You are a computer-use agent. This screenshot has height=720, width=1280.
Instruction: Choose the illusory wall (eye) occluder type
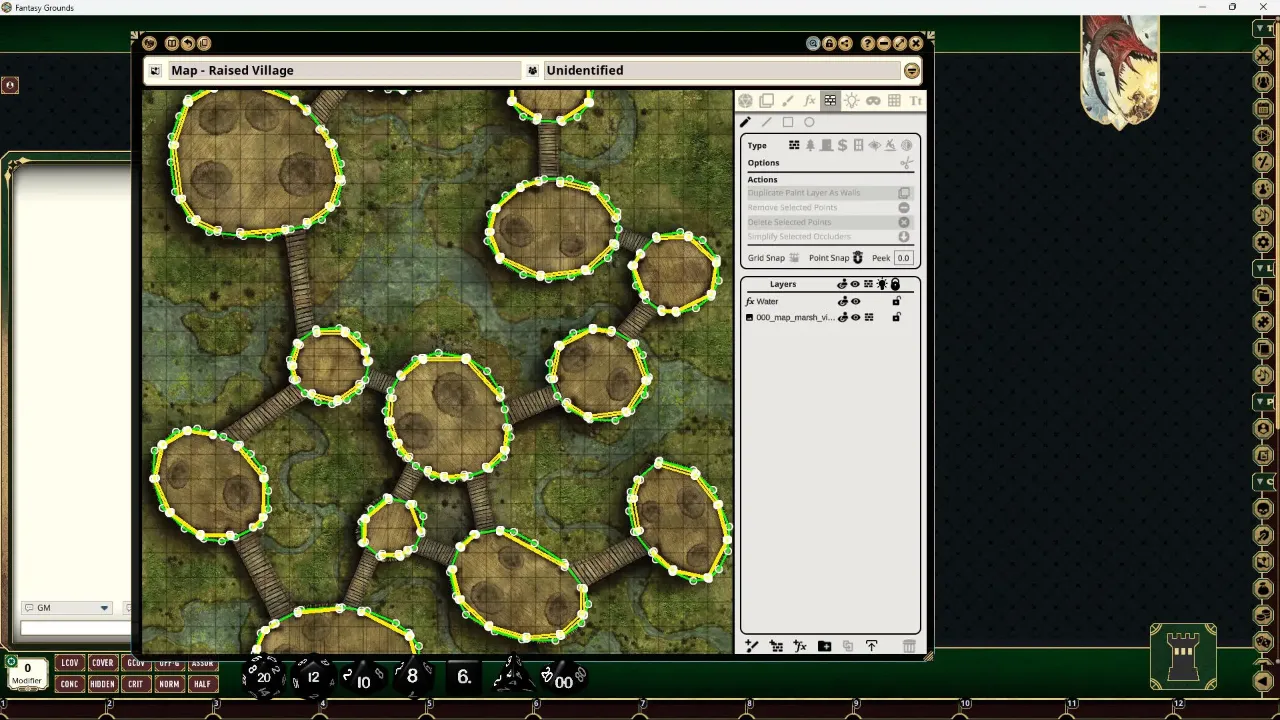point(874,145)
